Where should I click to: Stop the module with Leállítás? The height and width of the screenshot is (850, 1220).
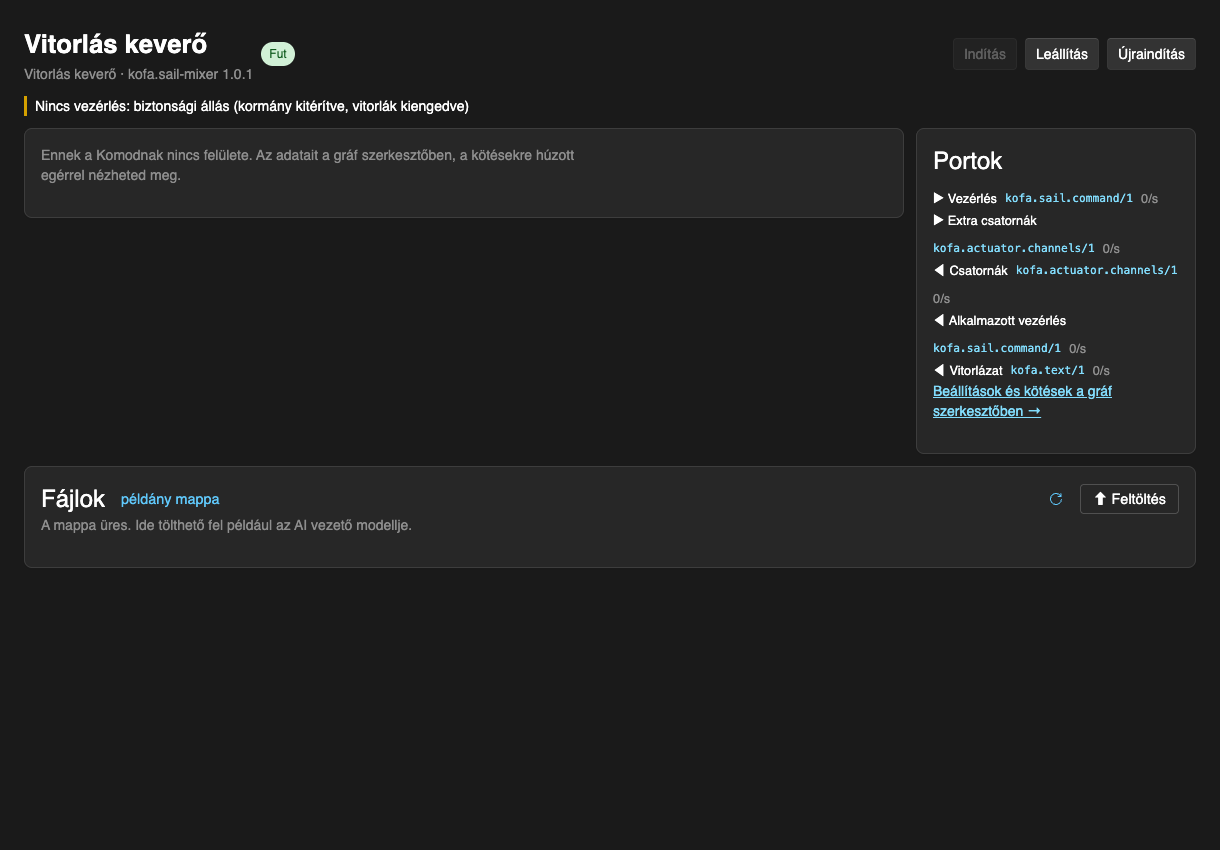(x=1062, y=54)
